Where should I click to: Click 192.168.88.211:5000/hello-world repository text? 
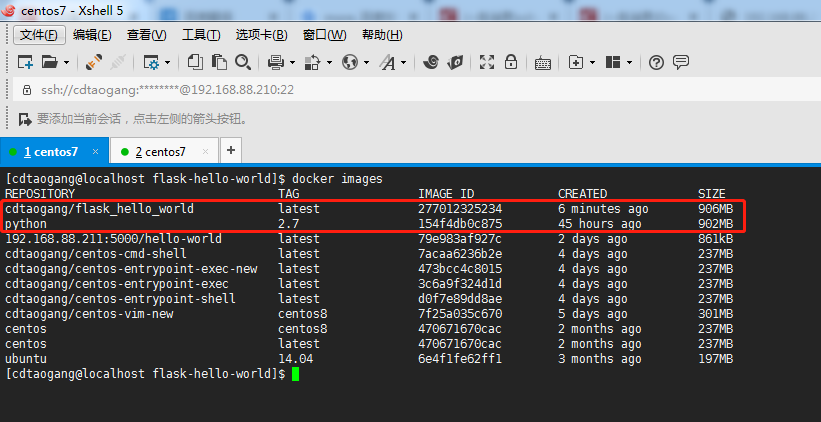pyautogui.click(x=113, y=239)
